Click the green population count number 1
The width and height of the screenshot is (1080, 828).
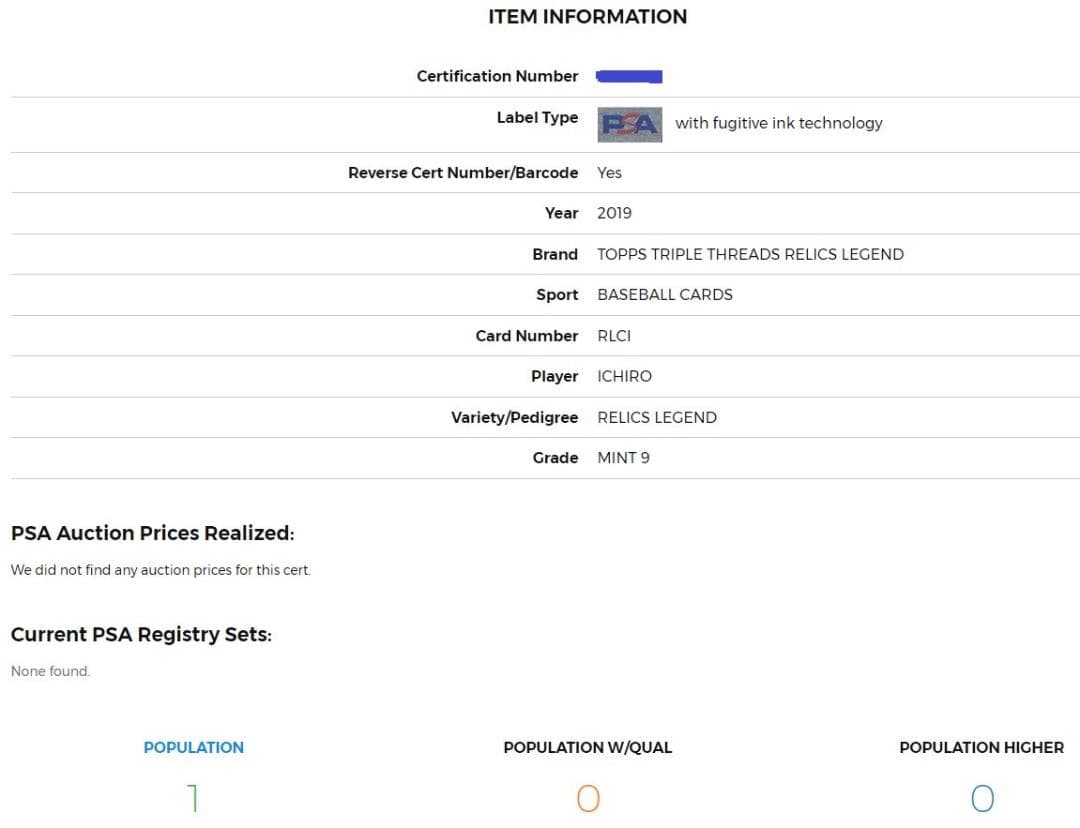[x=193, y=798]
